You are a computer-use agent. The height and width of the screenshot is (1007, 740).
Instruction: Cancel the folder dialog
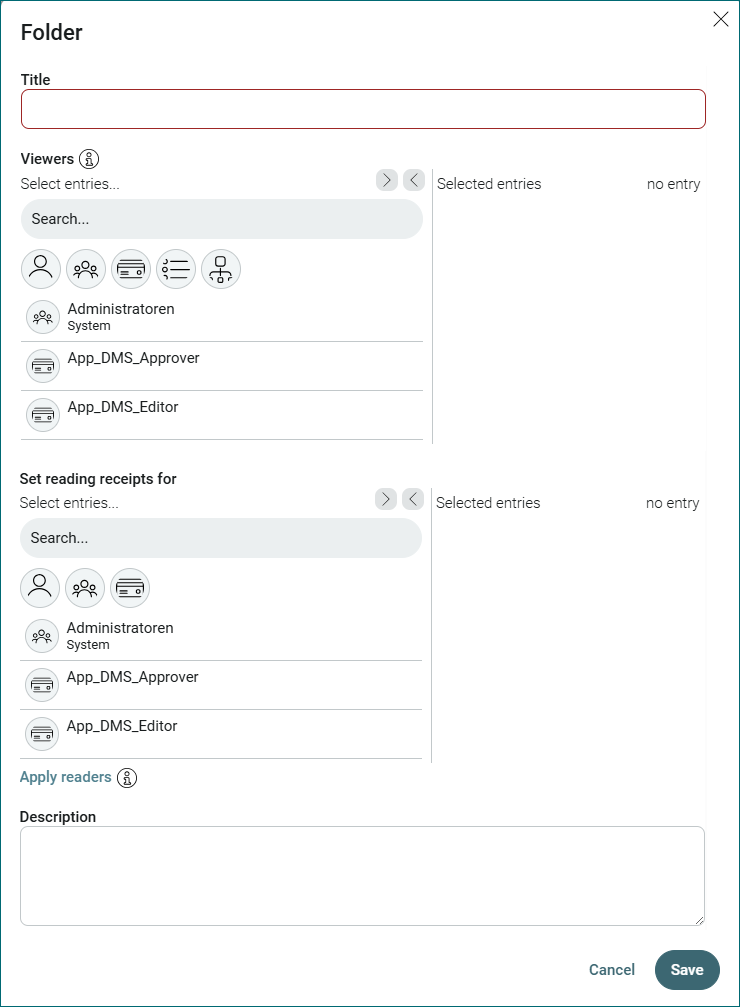[612, 970]
